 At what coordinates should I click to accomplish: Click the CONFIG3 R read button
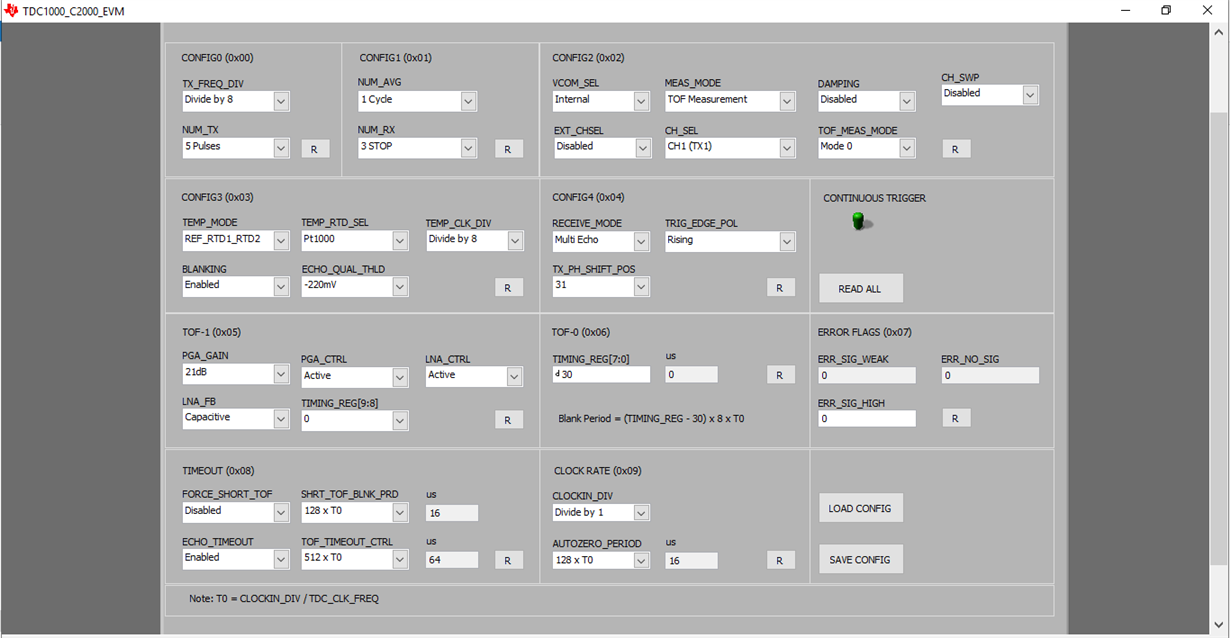[x=508, y=287]
